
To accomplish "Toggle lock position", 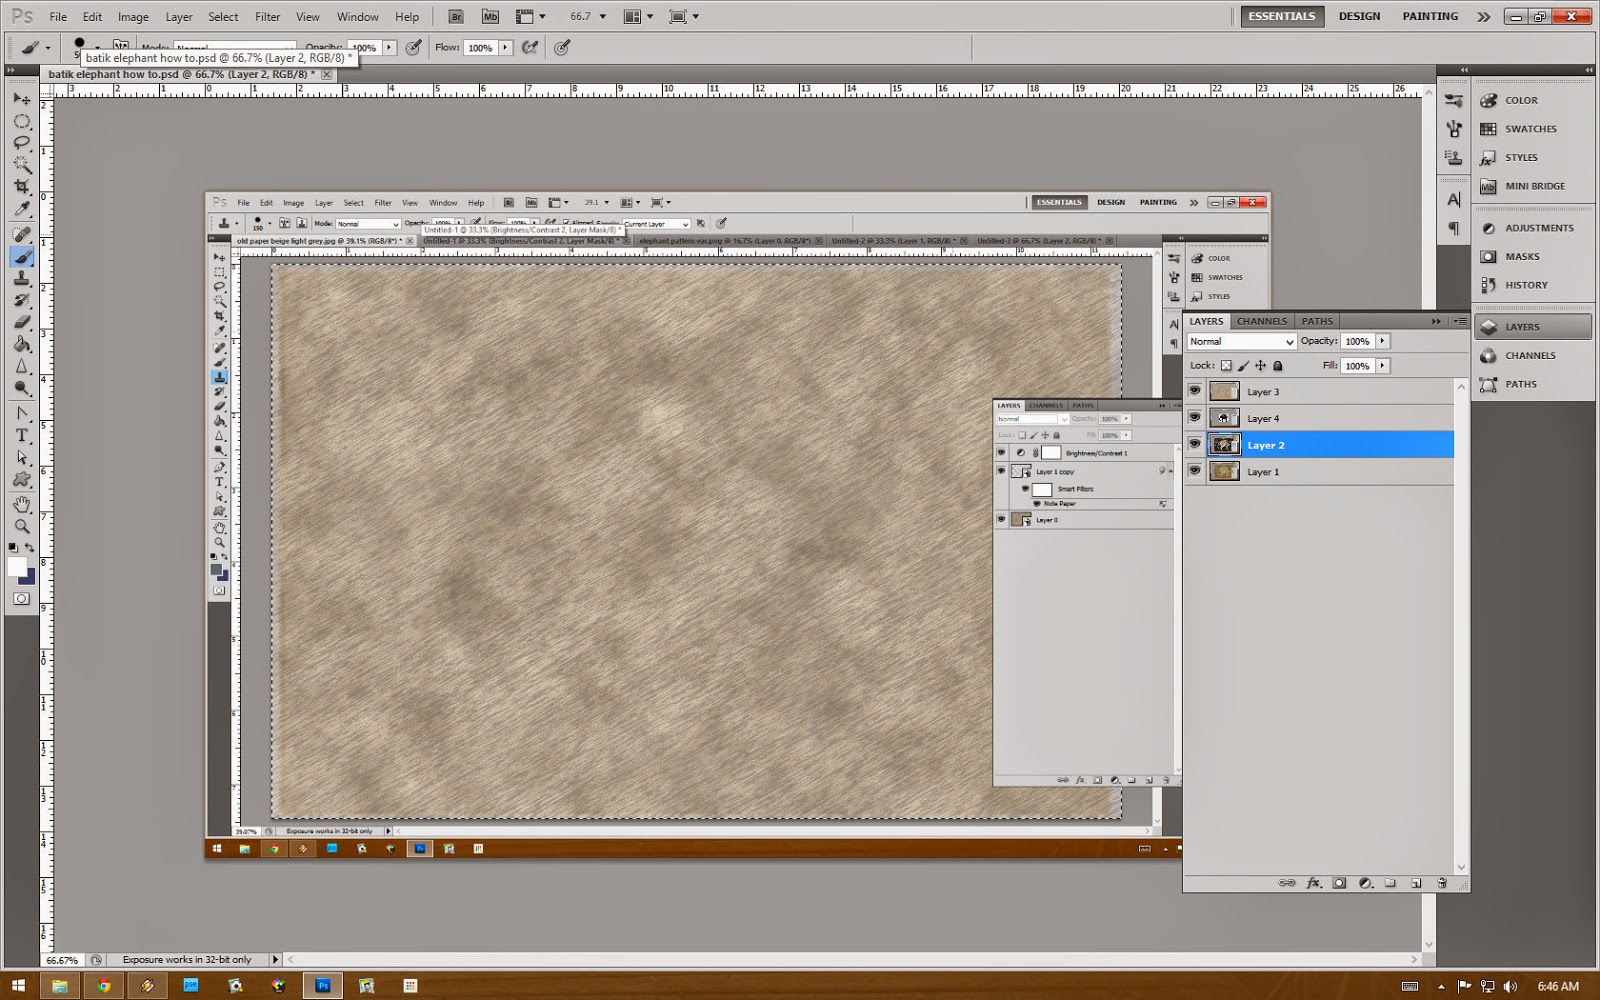I will 1260,366.
